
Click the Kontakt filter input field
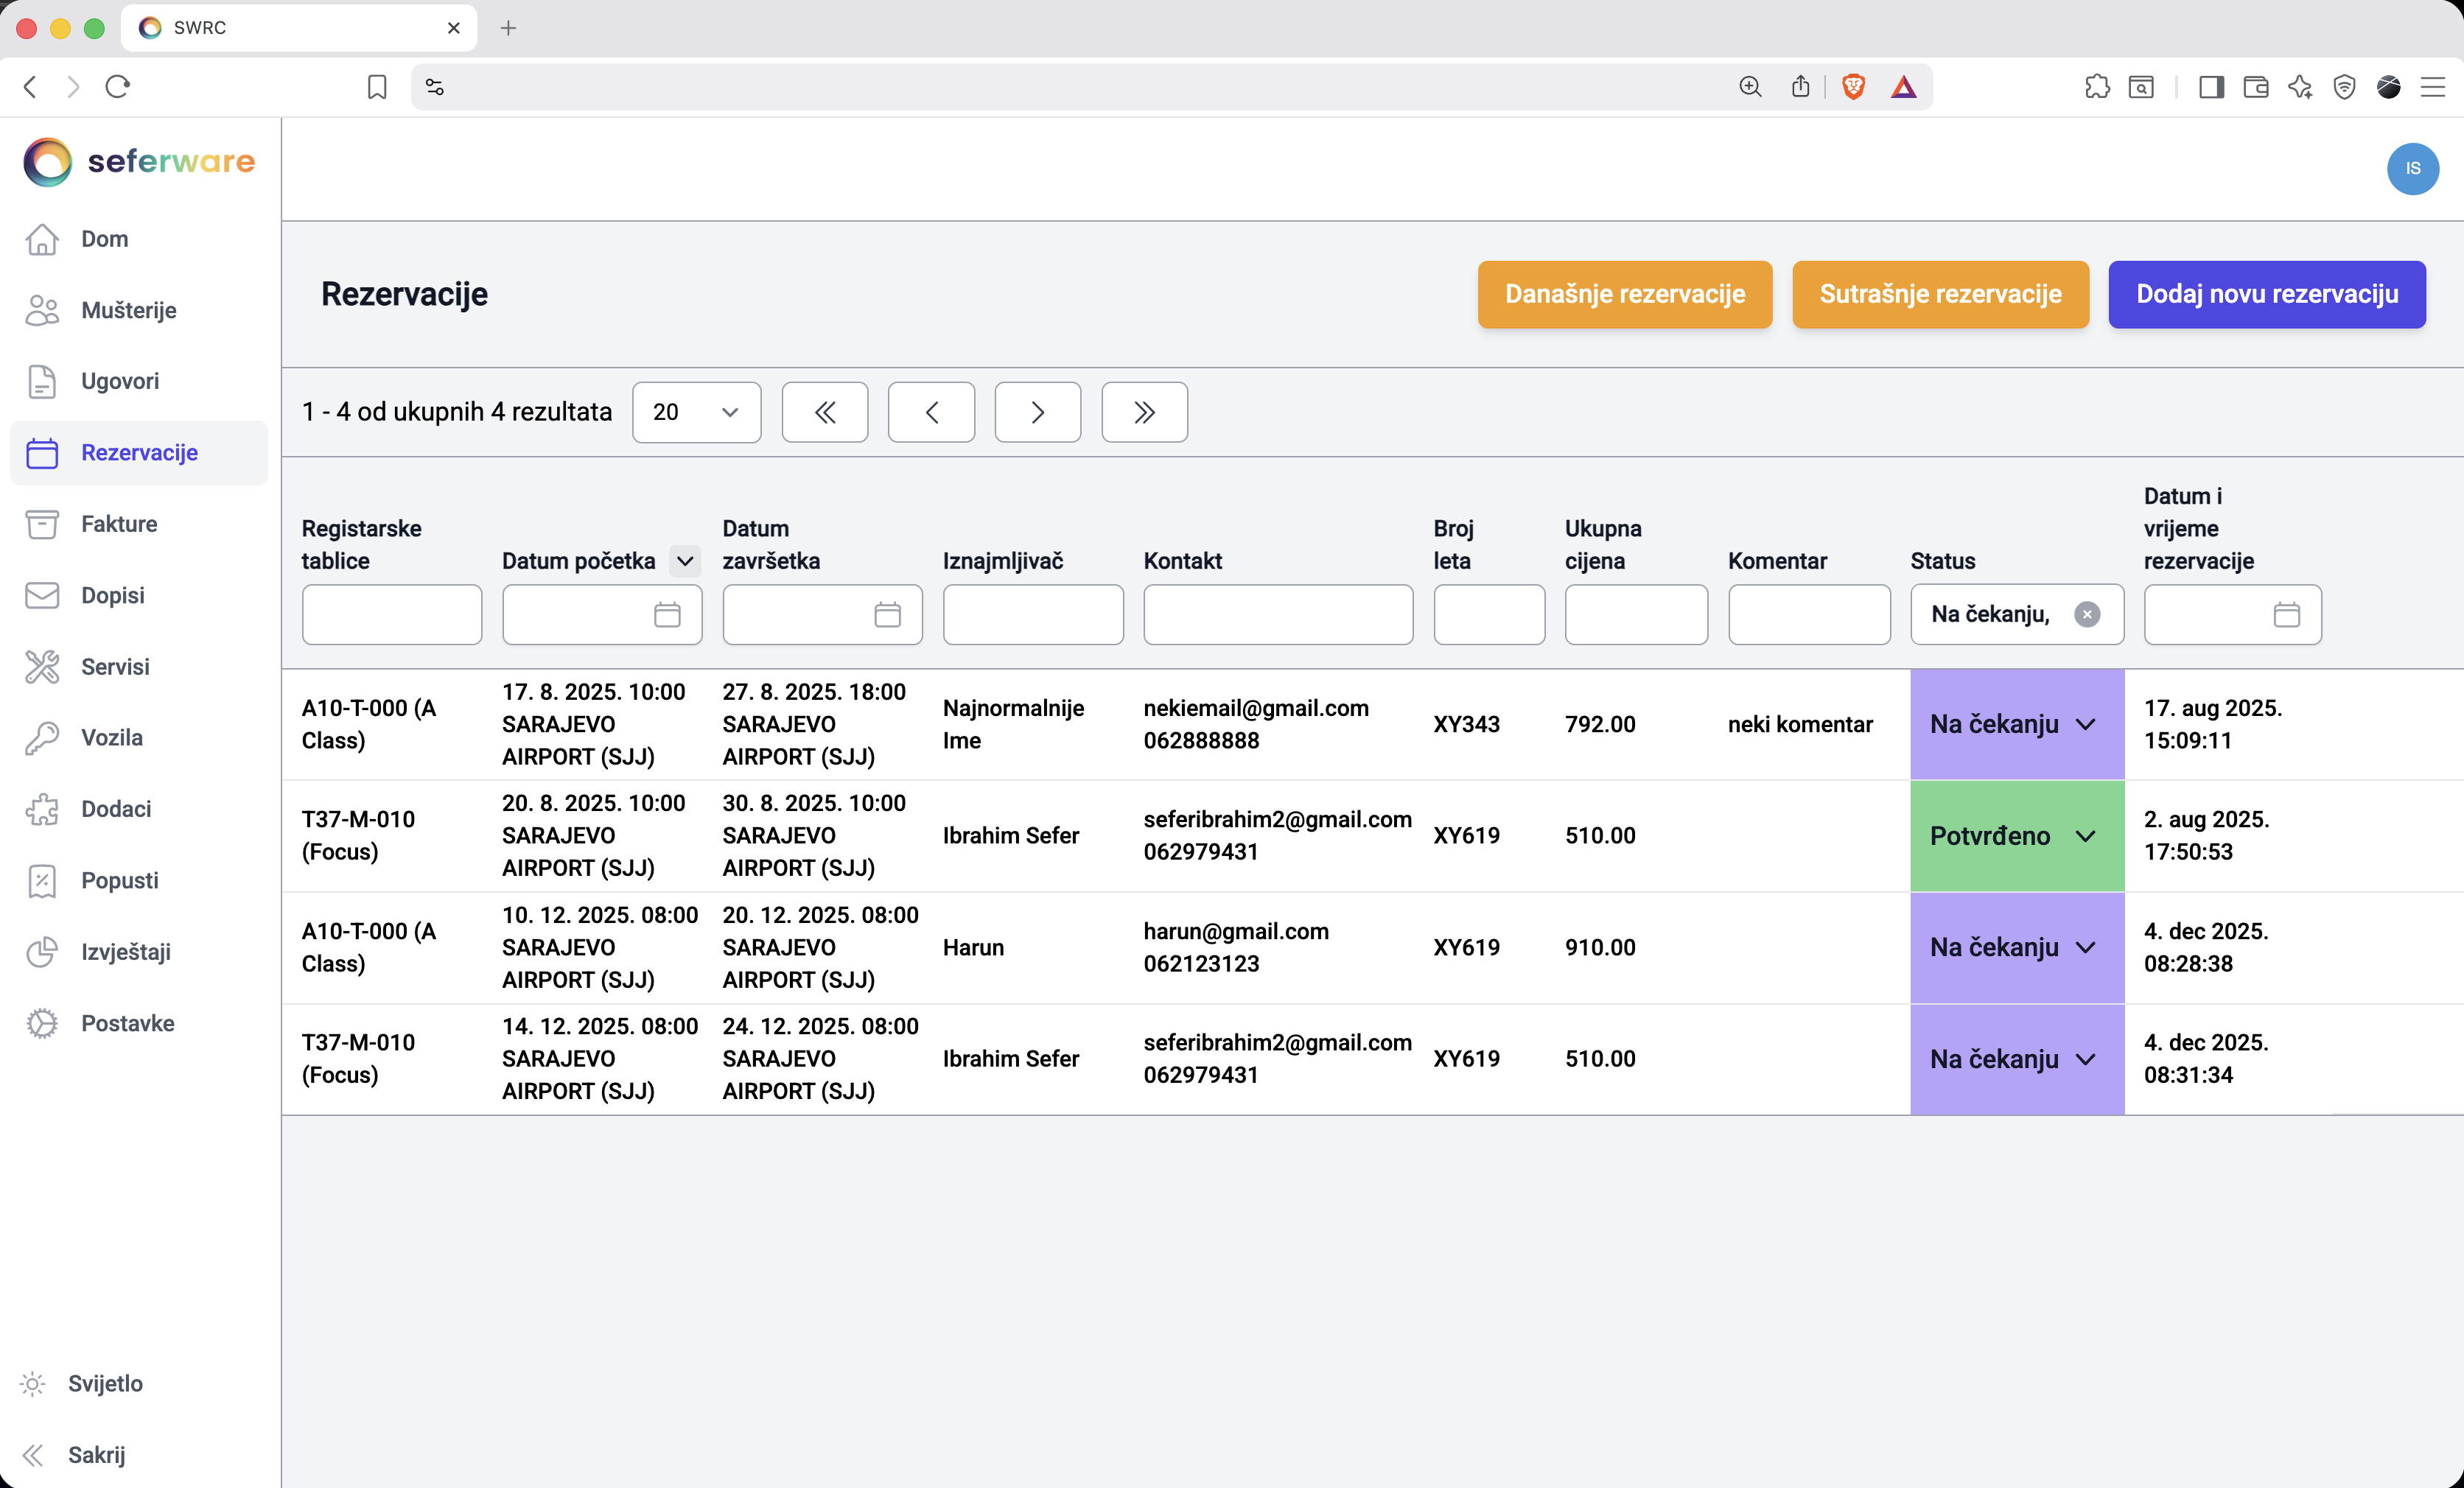click(1277, 614)
